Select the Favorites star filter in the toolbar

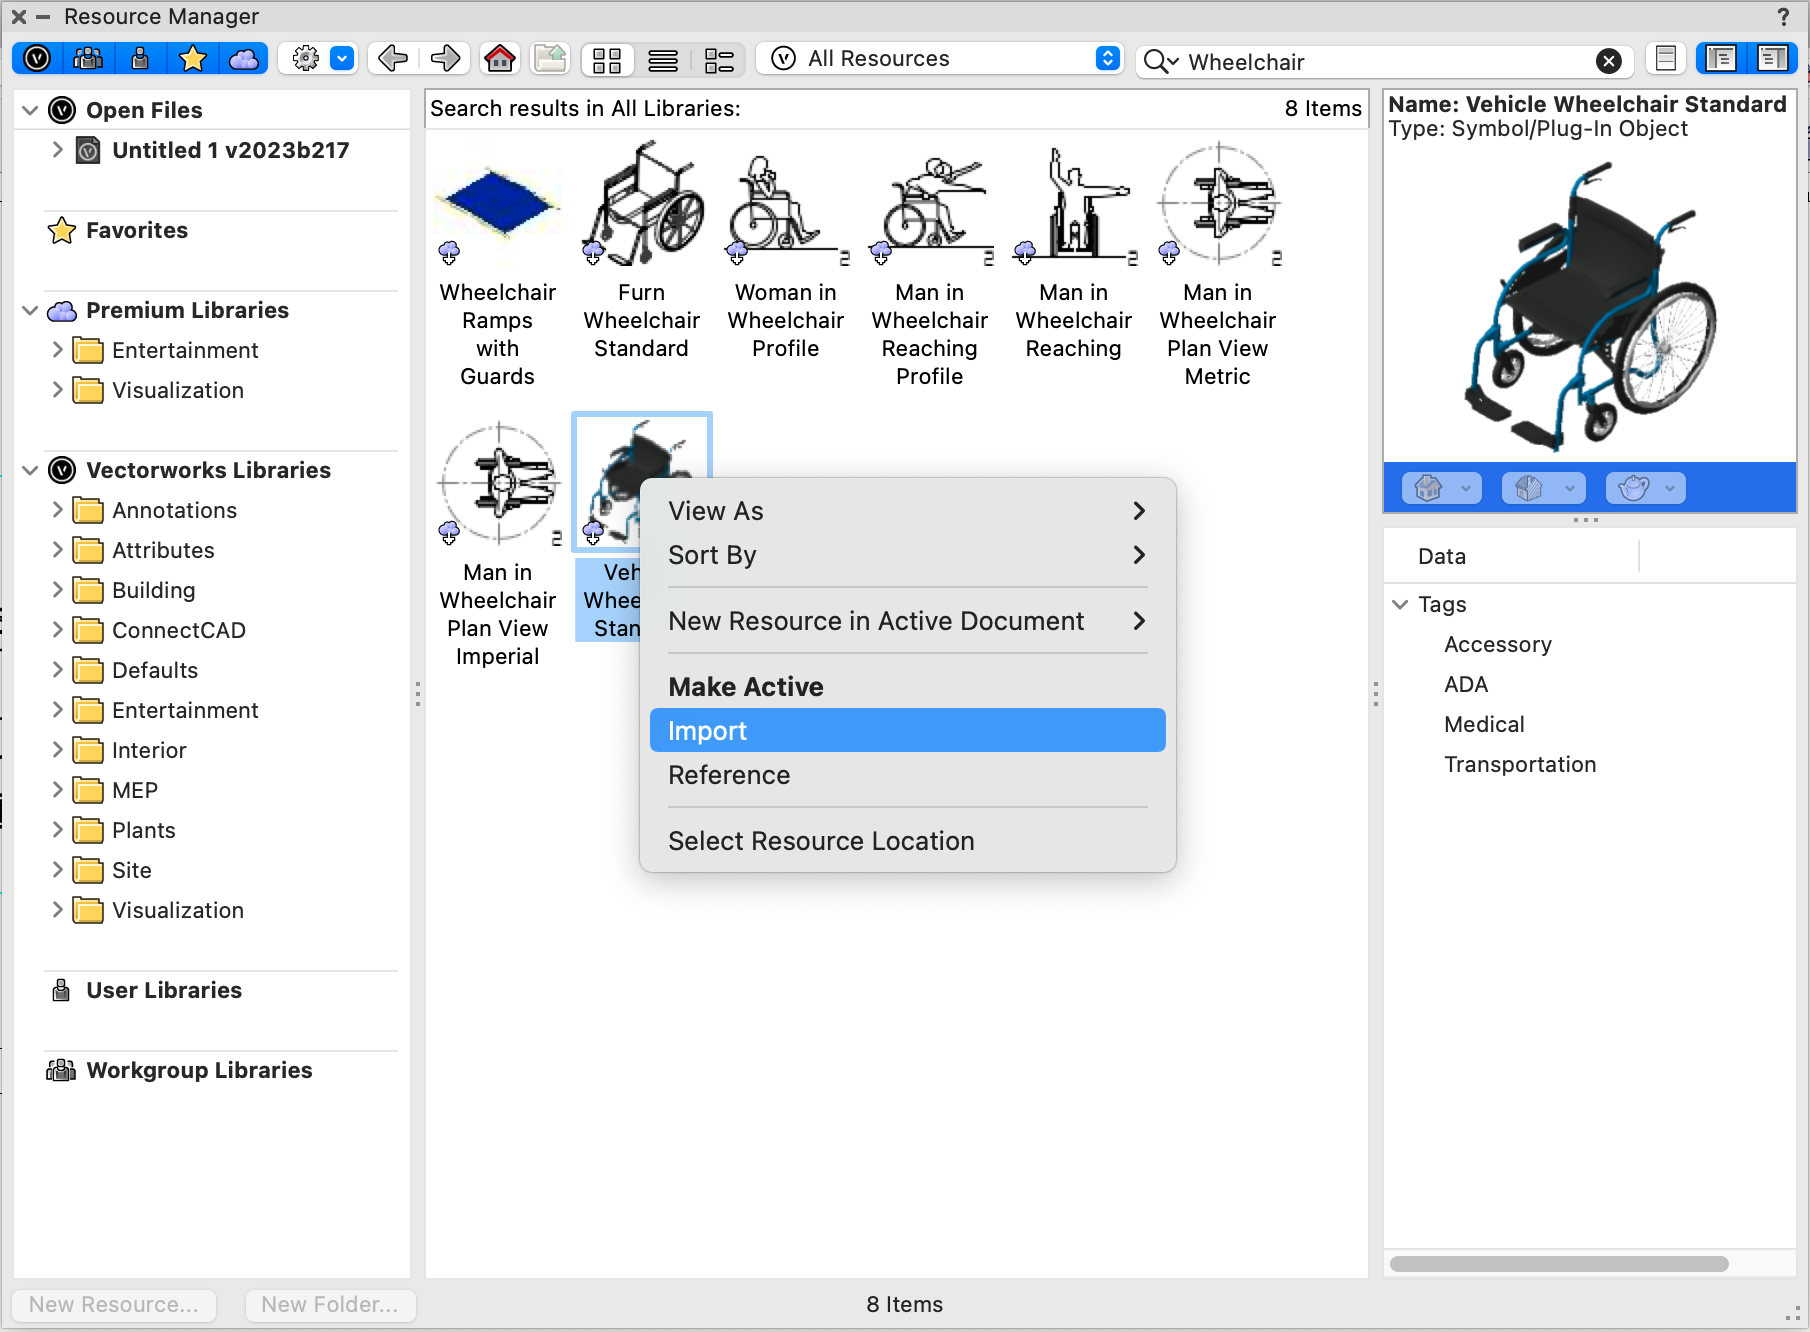(193, 58)
